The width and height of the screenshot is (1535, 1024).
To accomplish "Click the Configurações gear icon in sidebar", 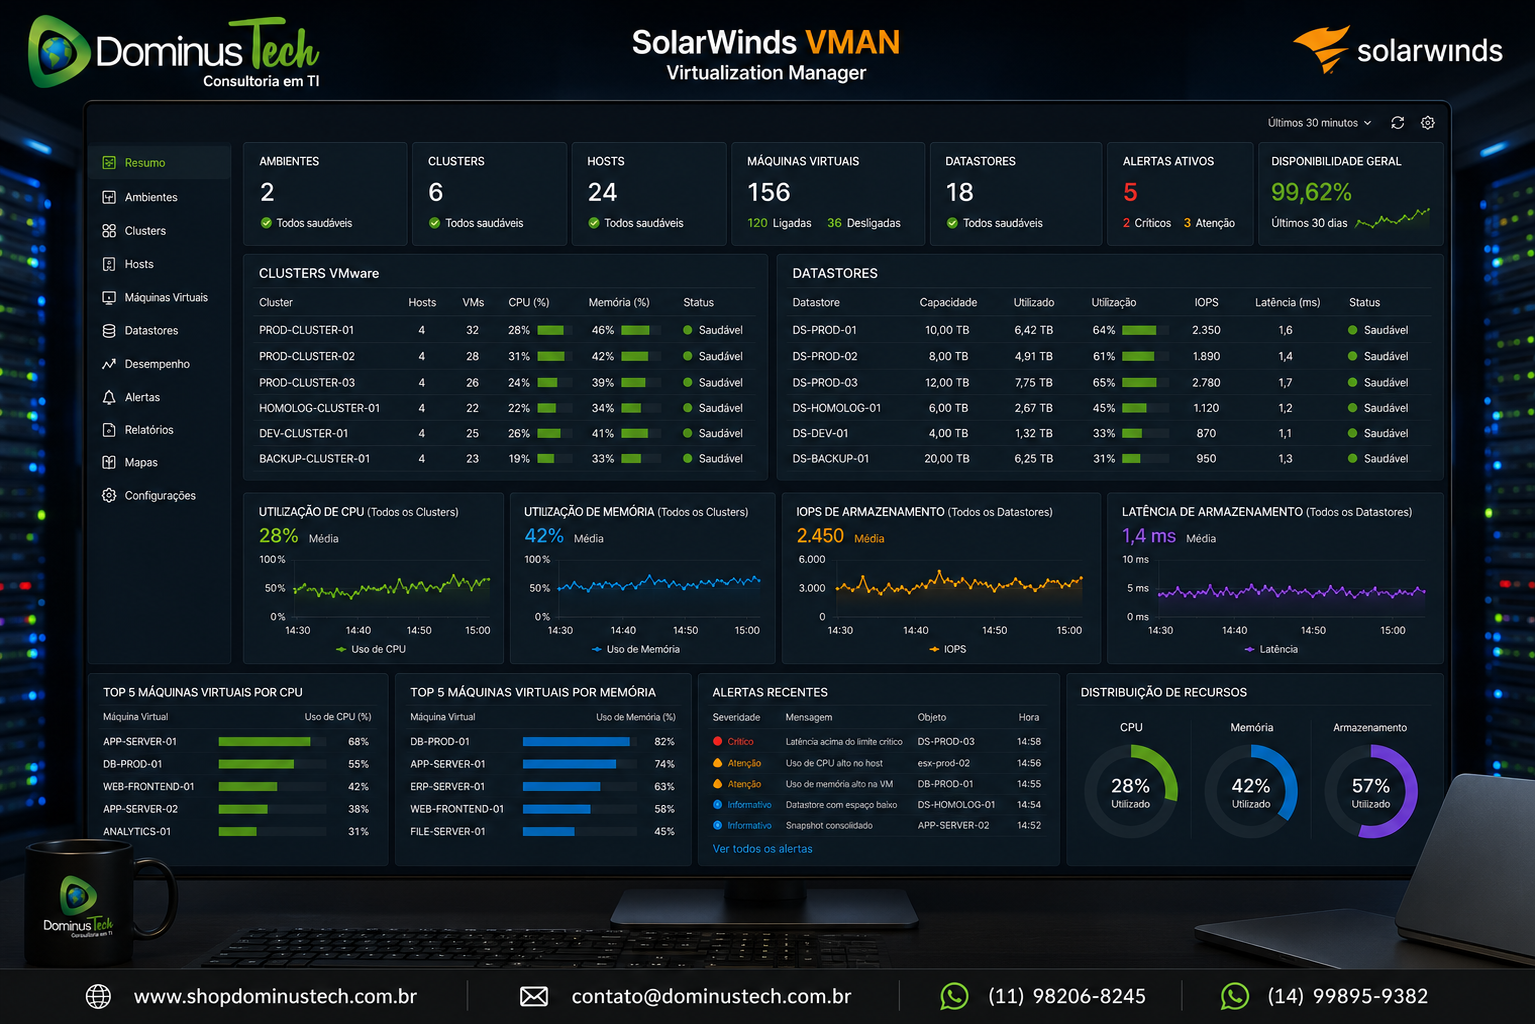I will 109,495.
